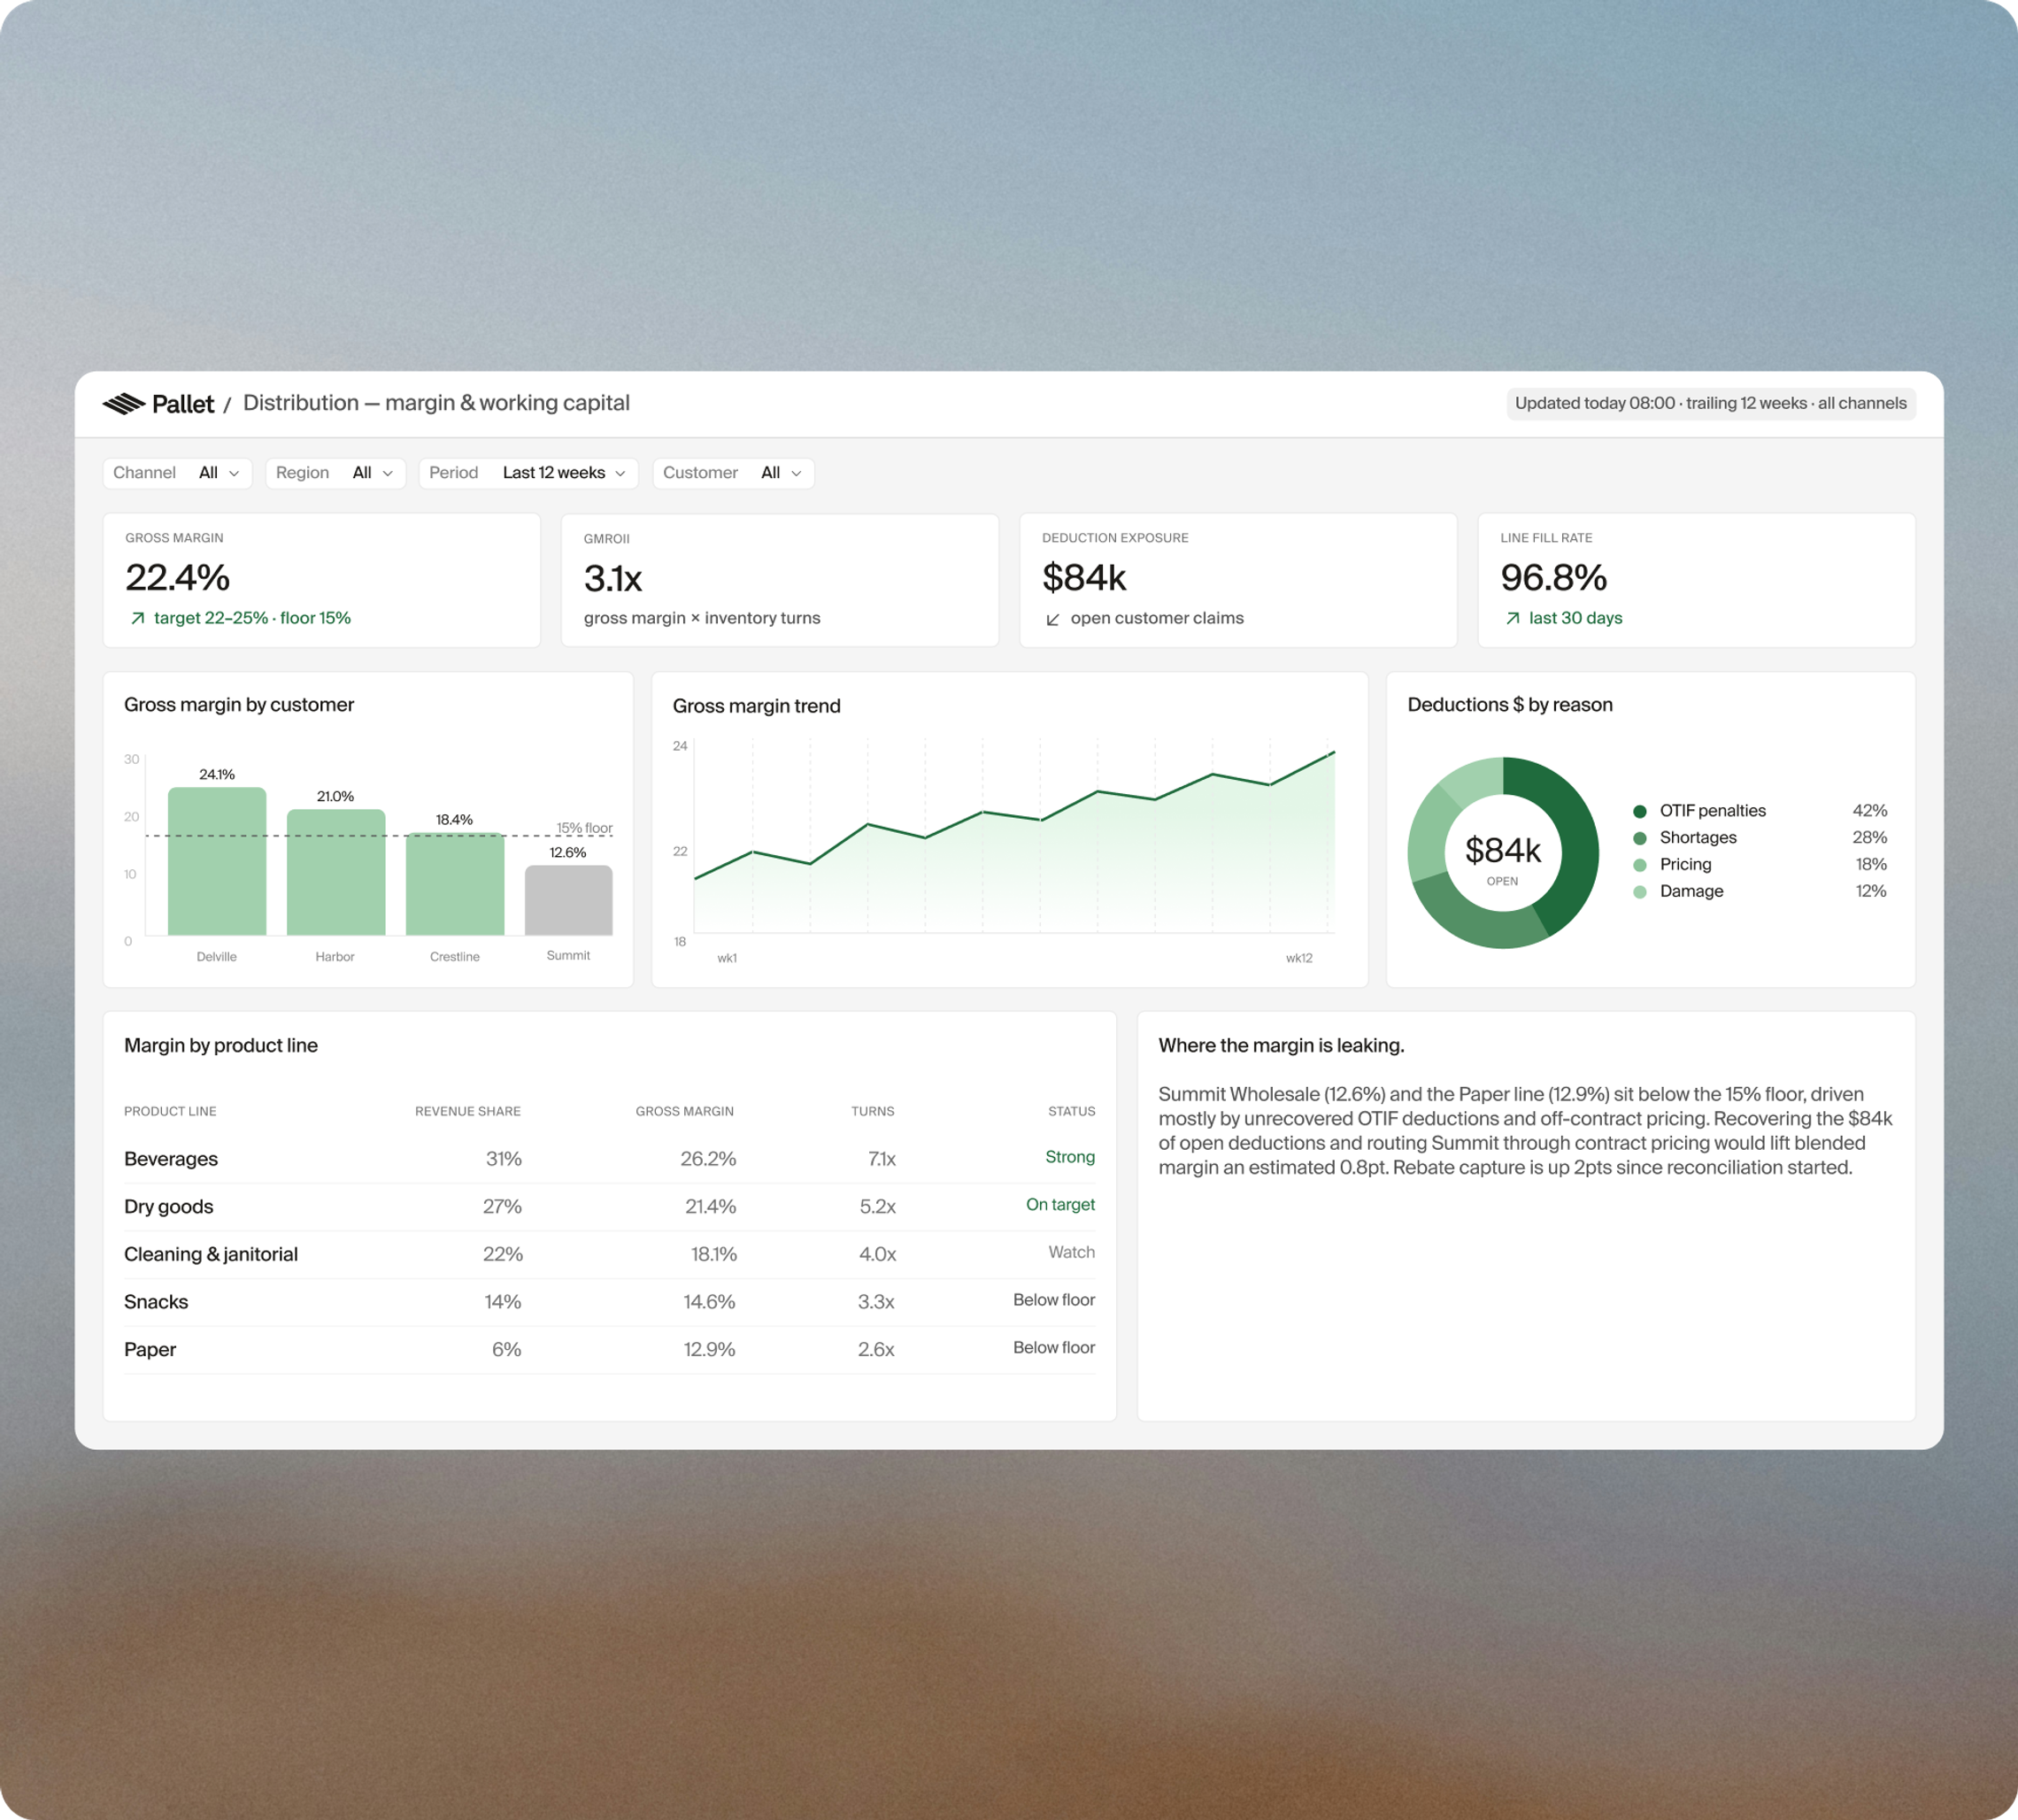Click the Where the margin is leaking heading
The width and height of the screenshot is (2018, 1820).
(x=1281, y=1046)
